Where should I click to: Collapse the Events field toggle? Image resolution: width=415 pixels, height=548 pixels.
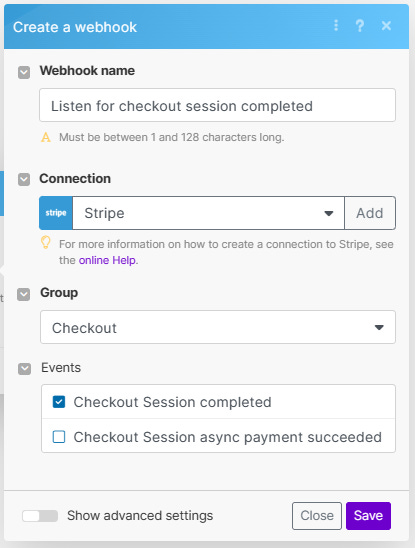(x=24, y=369)
